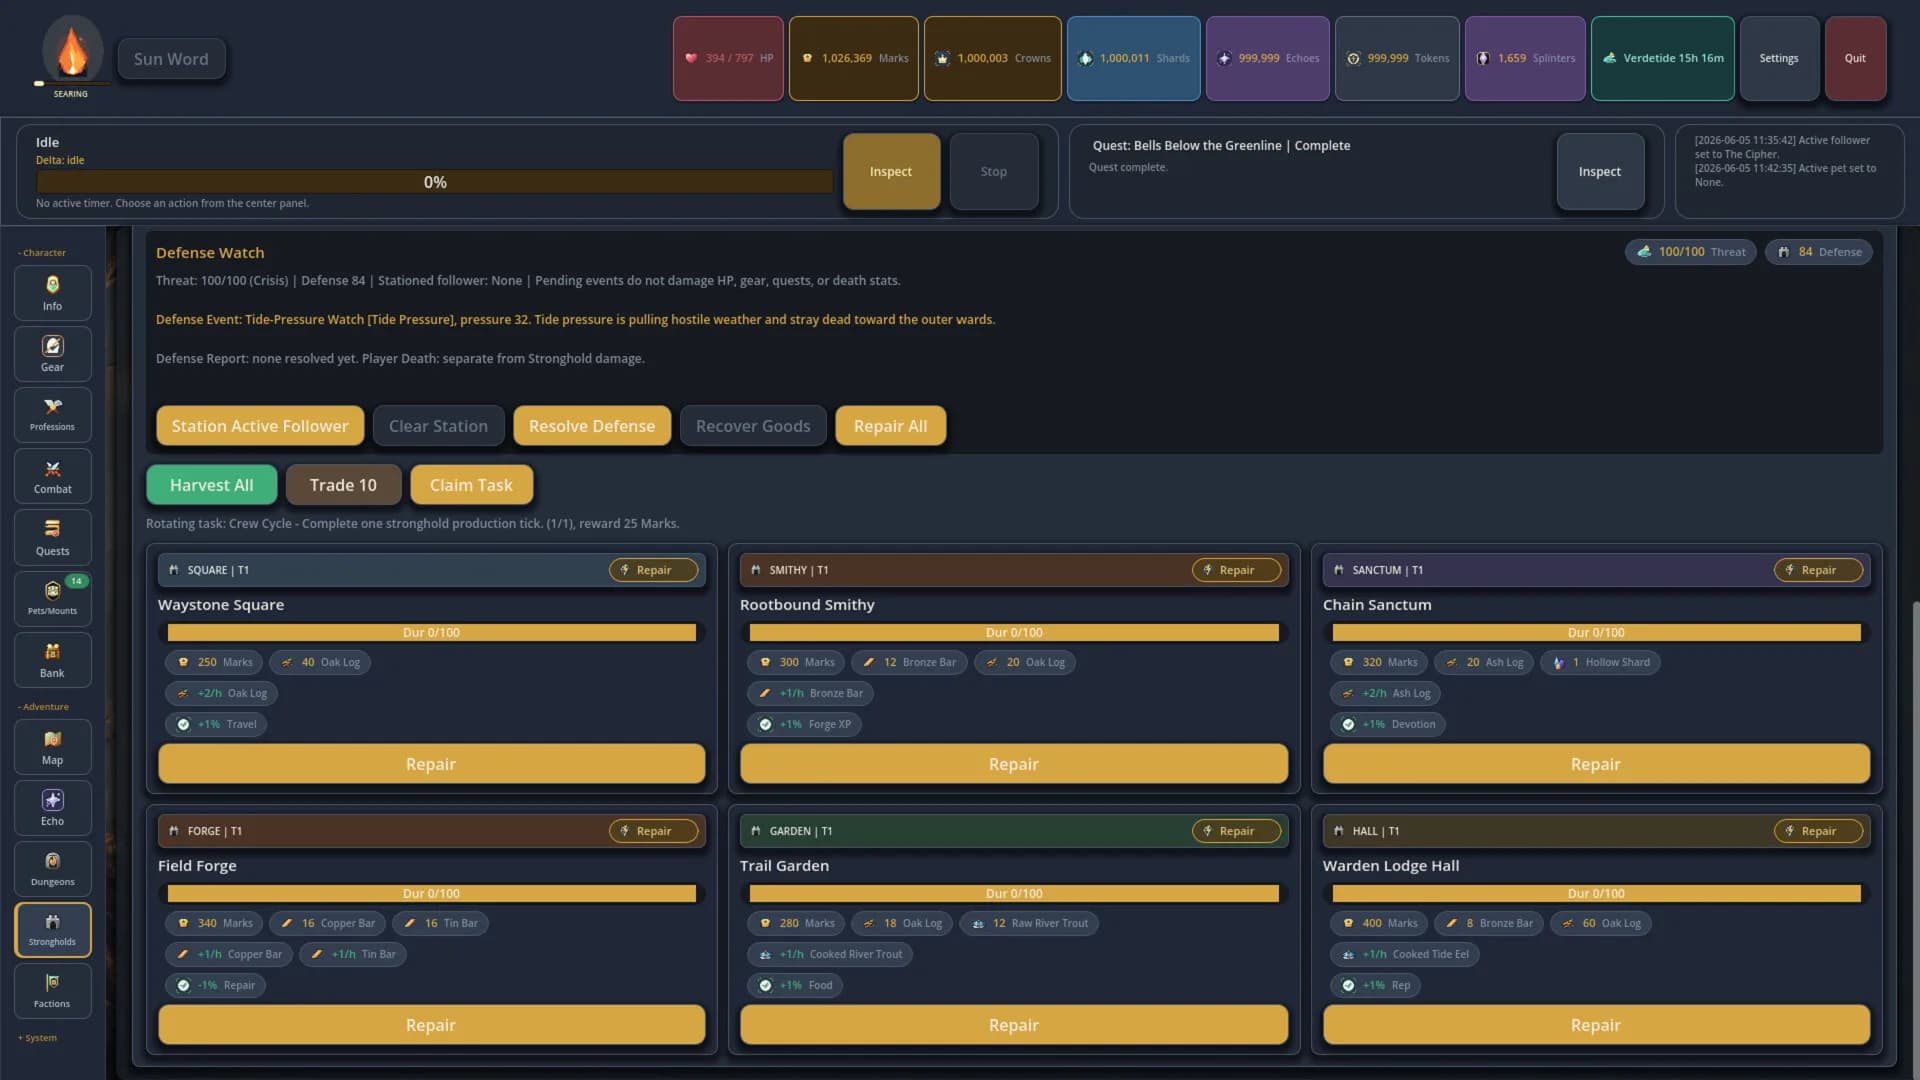
Task: Collapse the Character sidebar section
Action: point(42,253)
